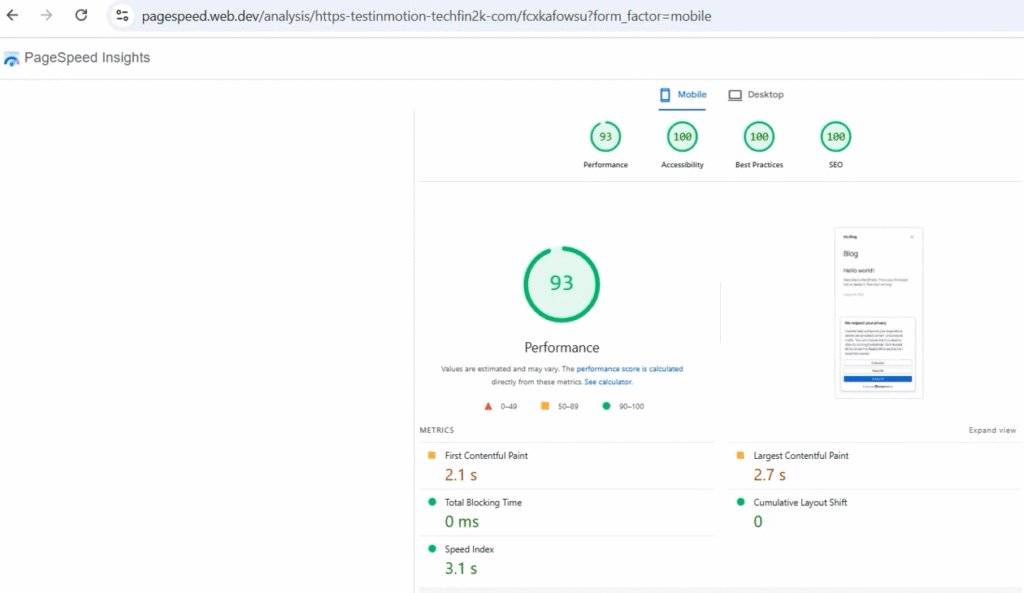Open the PageSpeed Insights title link

pyautogui.click(x=87, y=57)
